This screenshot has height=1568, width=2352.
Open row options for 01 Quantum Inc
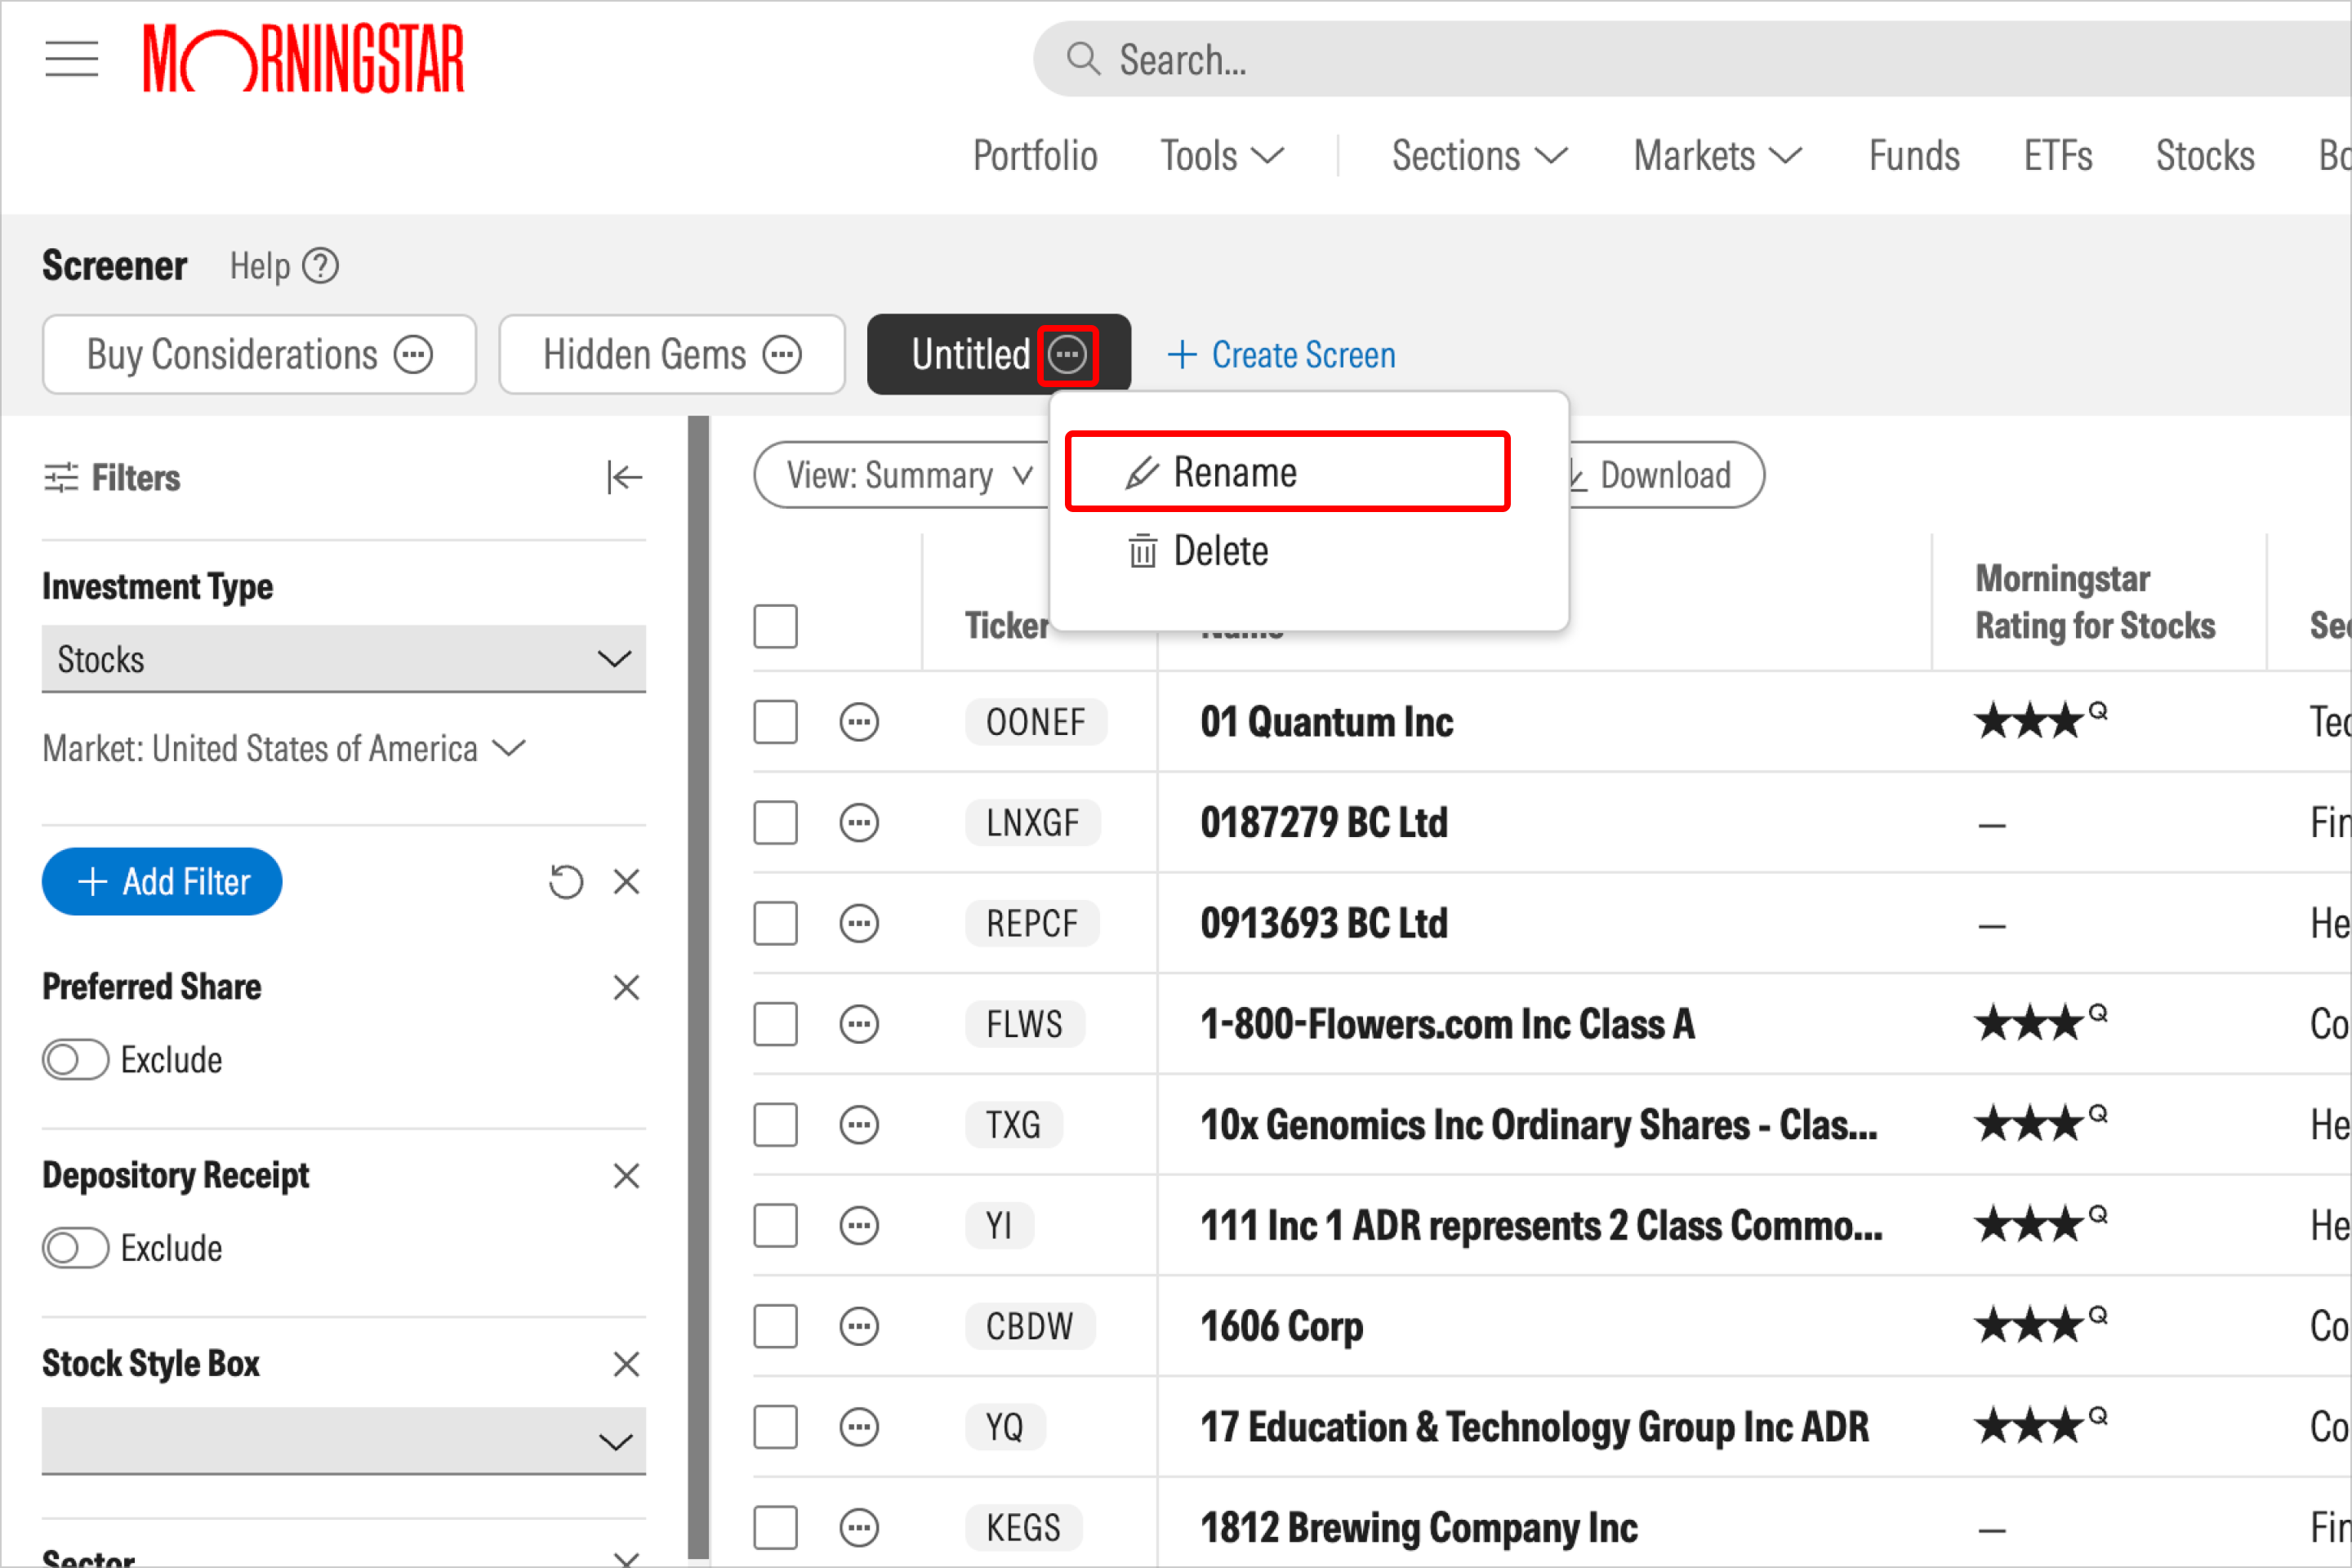coord(859,722)
